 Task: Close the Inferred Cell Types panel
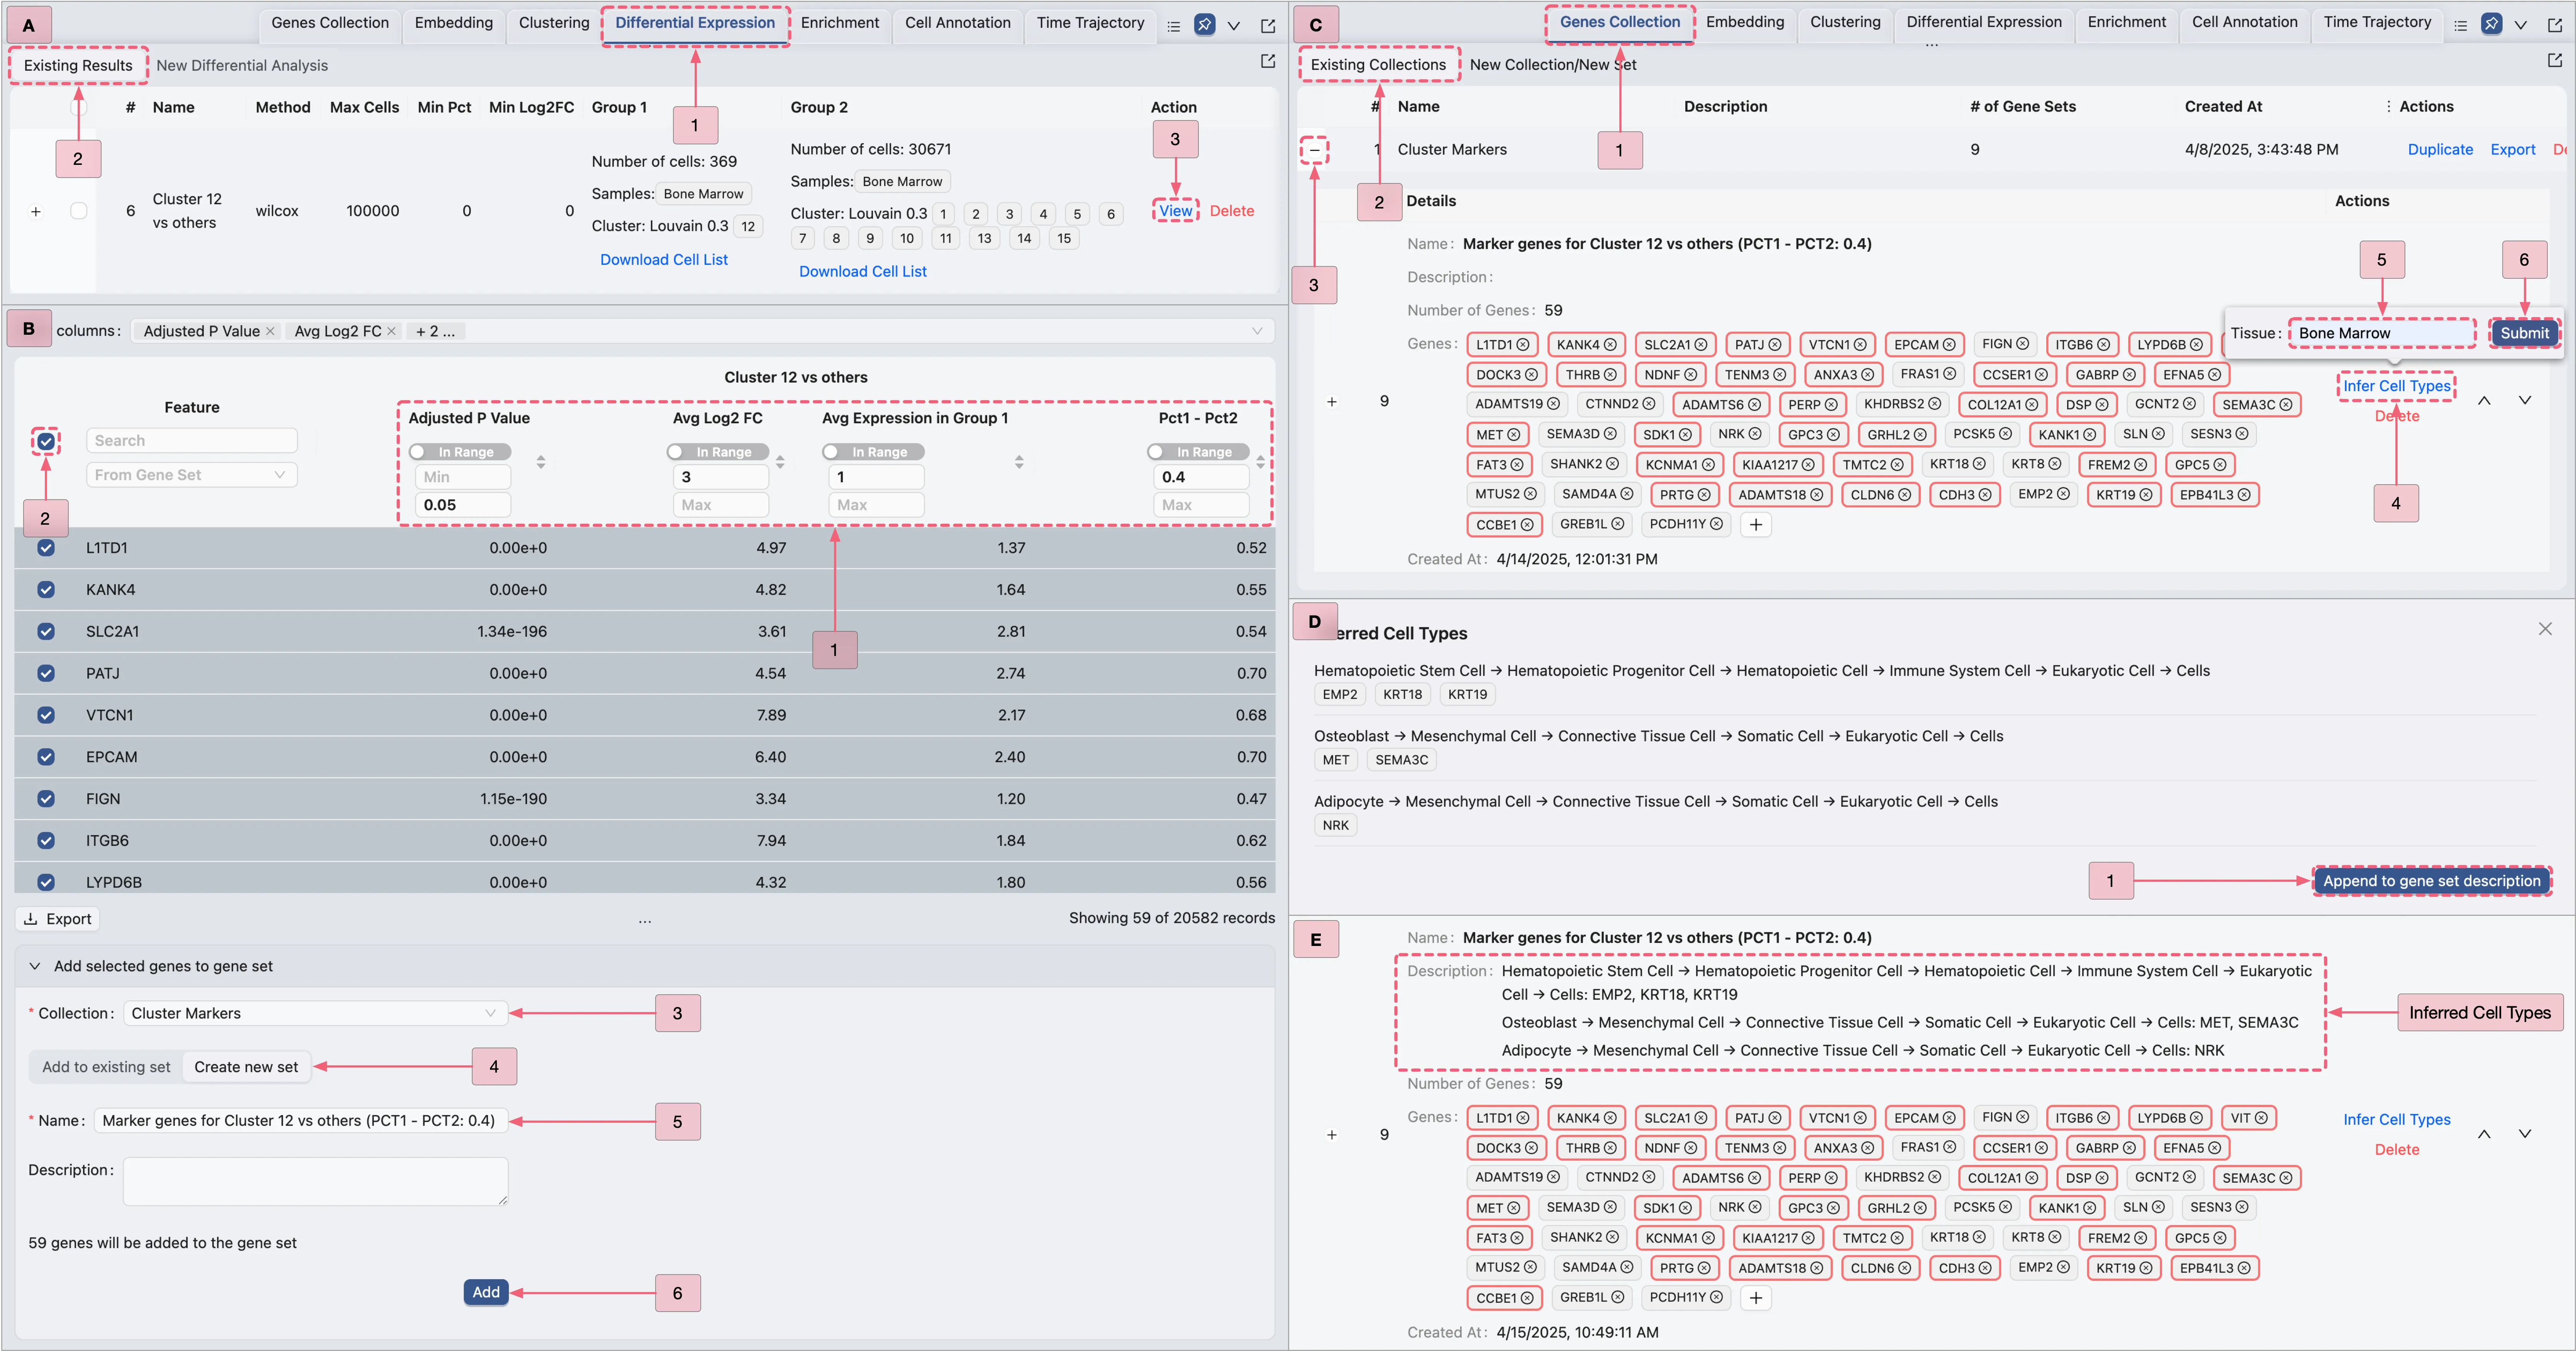pos(2545,629)
